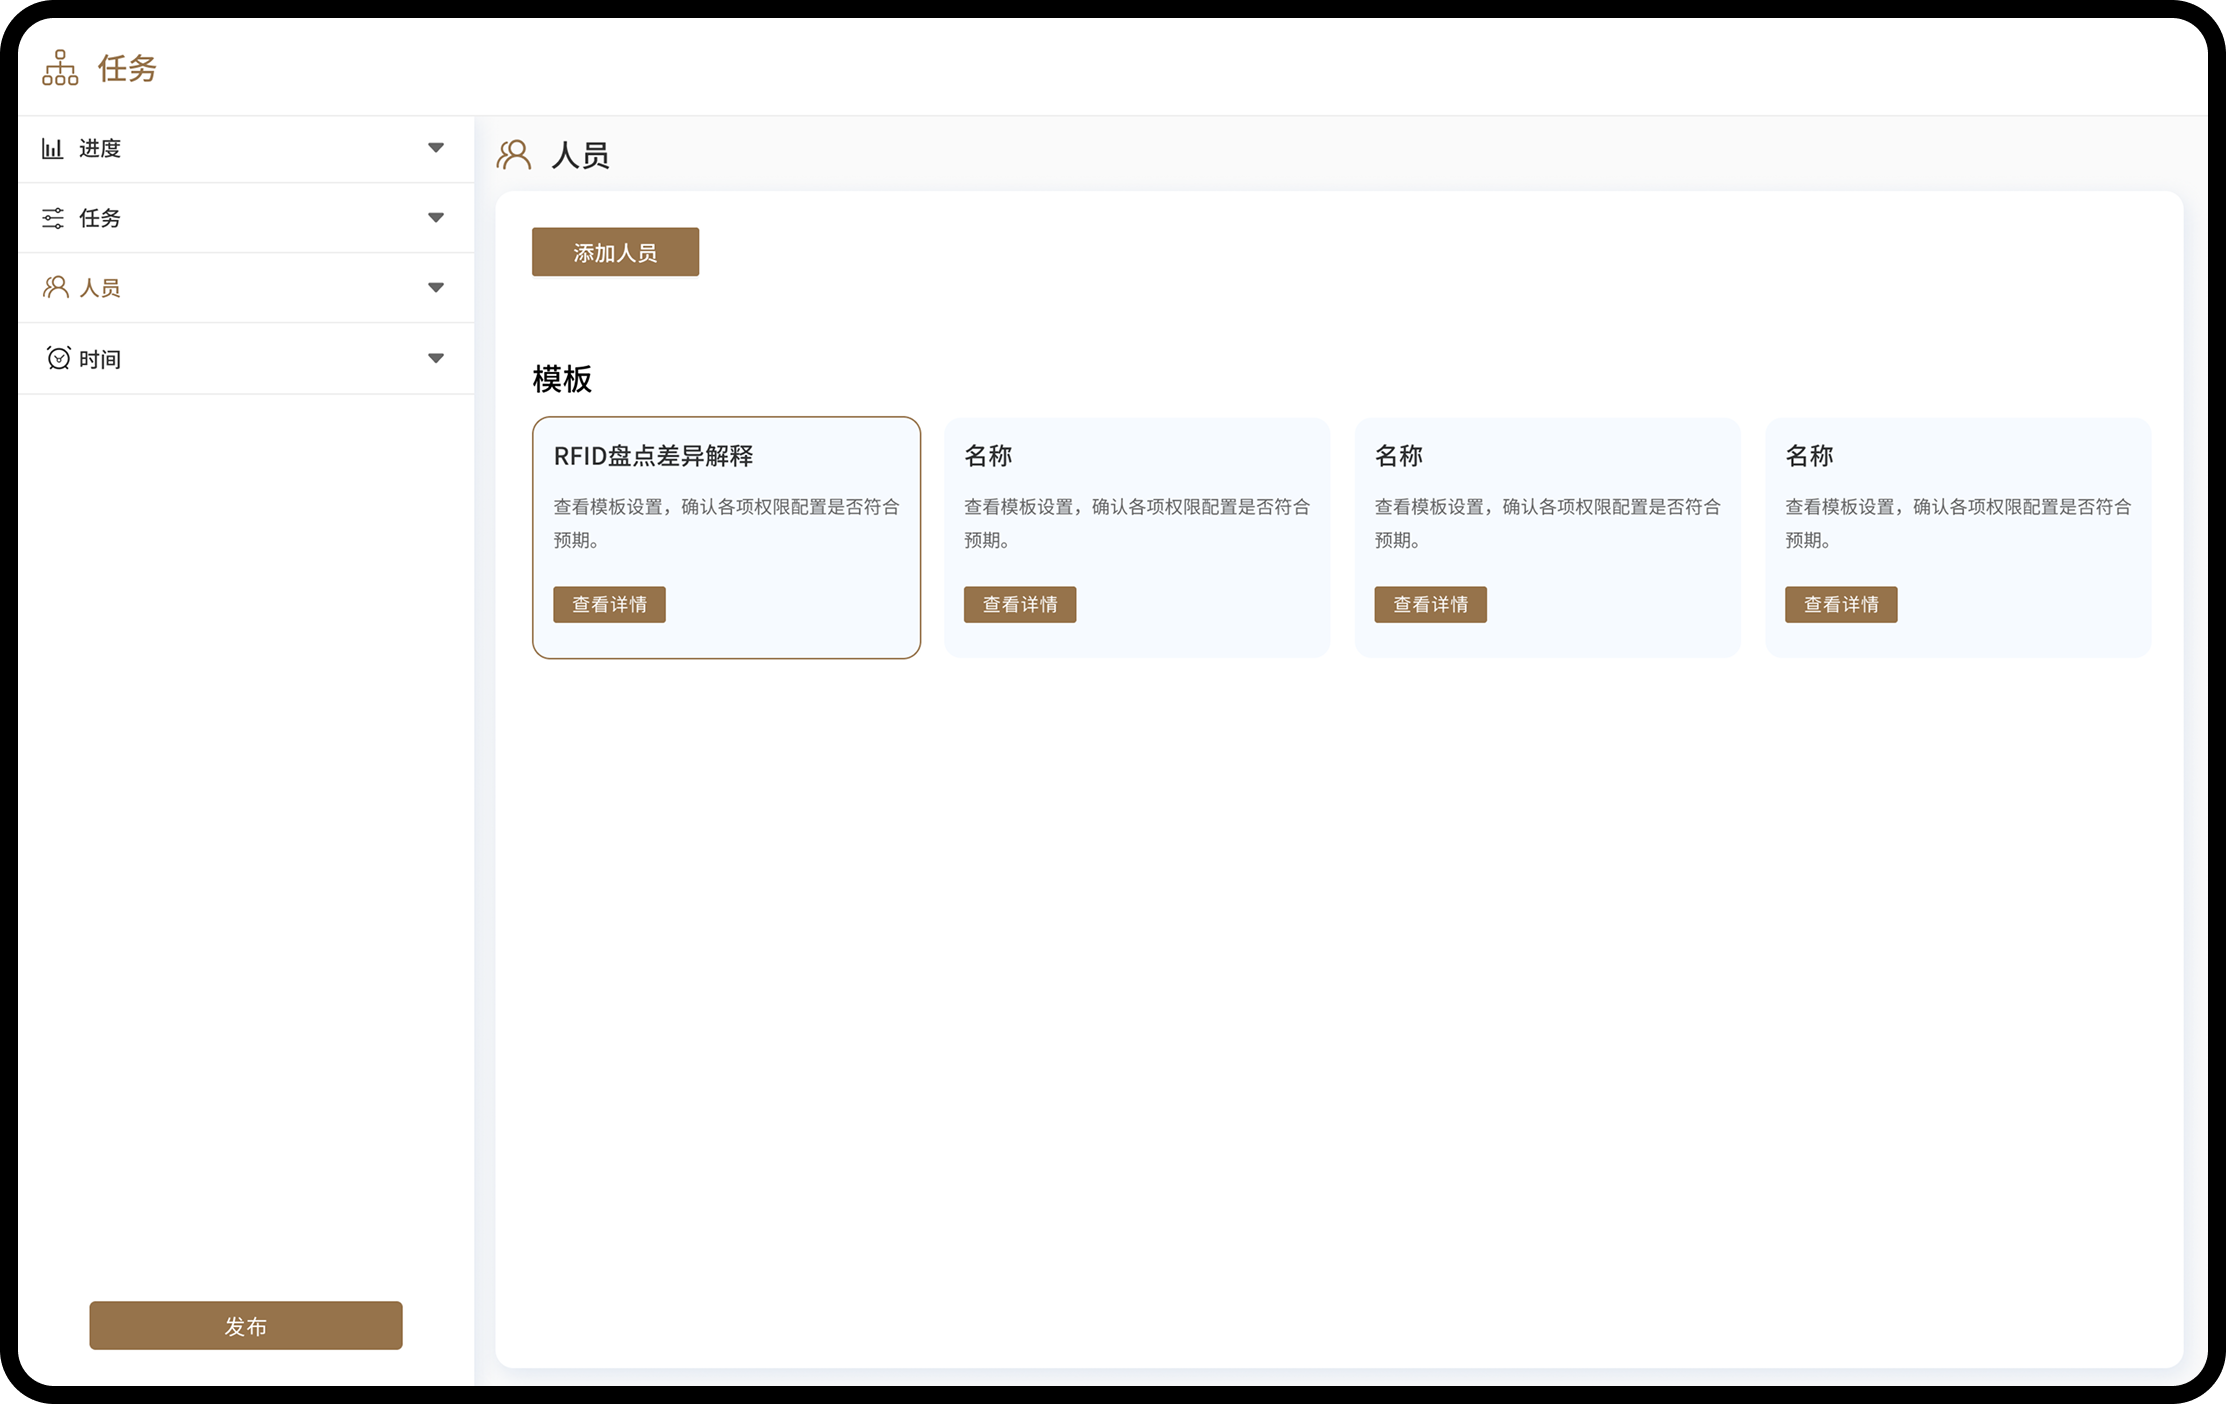The height and width of the screenshot is (1404, 2226).
Task: Click 查看详情 on the last template card
Action: tap(1840, 605)
